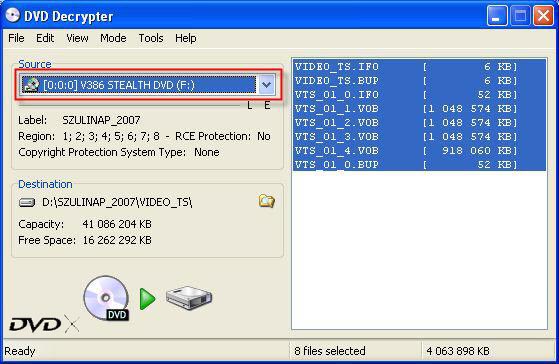Click the DVD disc decrypt icon
Viewport: 559px width, 364px height.
coord(106,298)
